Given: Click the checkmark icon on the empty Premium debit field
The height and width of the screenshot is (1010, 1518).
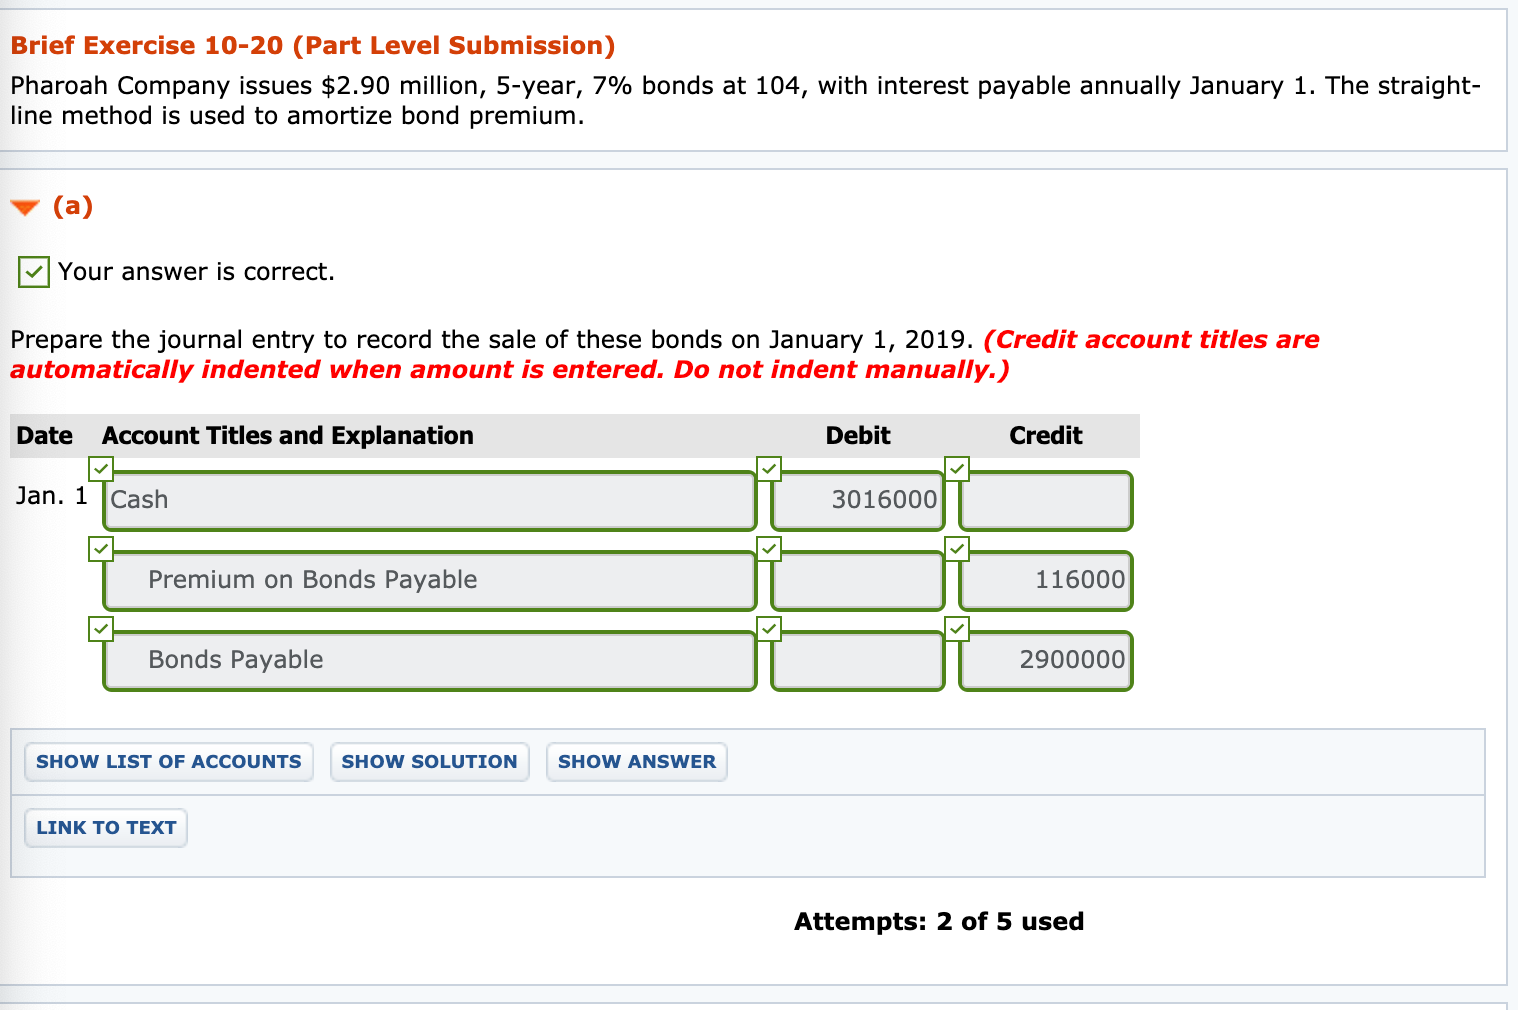Looking at the screenshot, I should 770,548.
